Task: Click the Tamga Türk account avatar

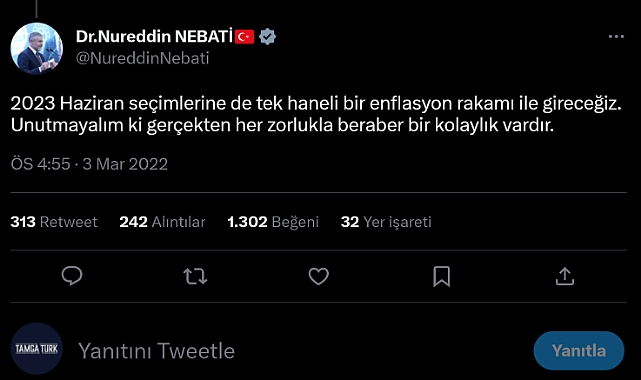Action: pyautogui.click(x=36, y=349)
